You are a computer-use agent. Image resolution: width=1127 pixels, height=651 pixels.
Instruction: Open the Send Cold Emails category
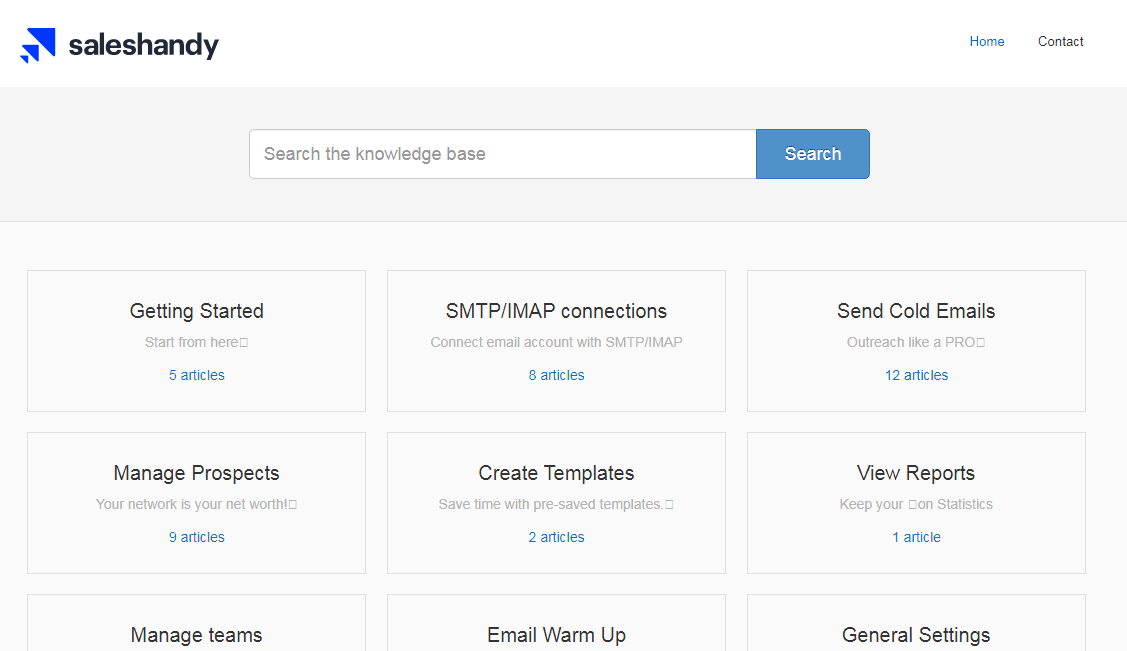click(x=916, y=311)
